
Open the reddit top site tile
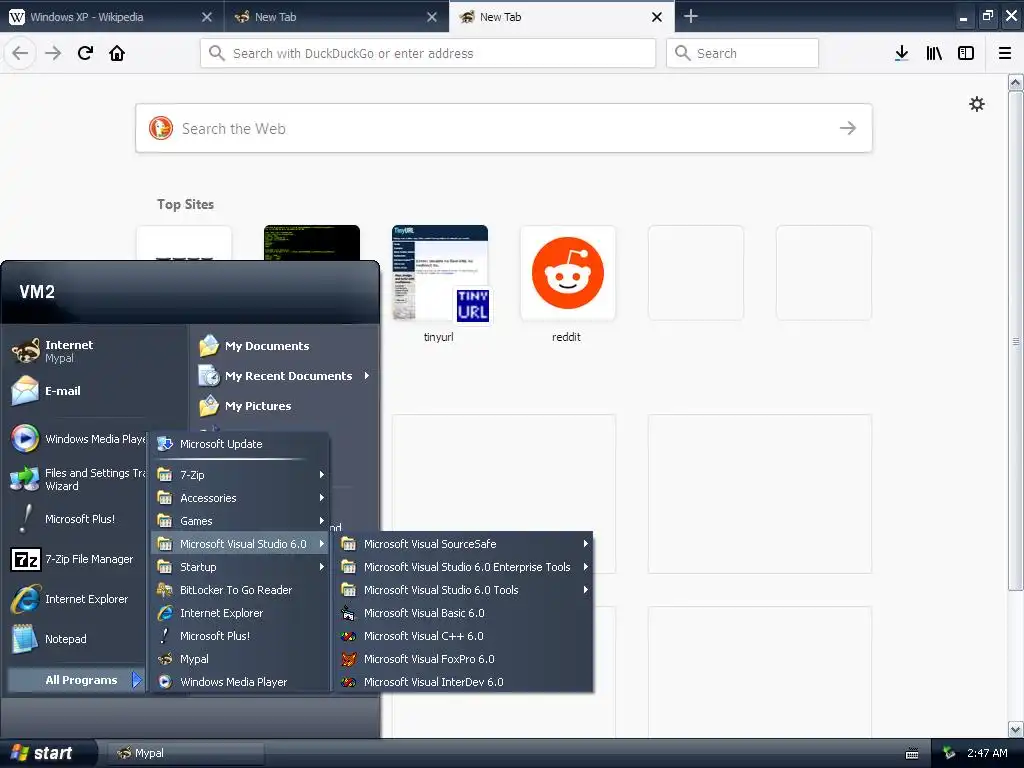568,273
